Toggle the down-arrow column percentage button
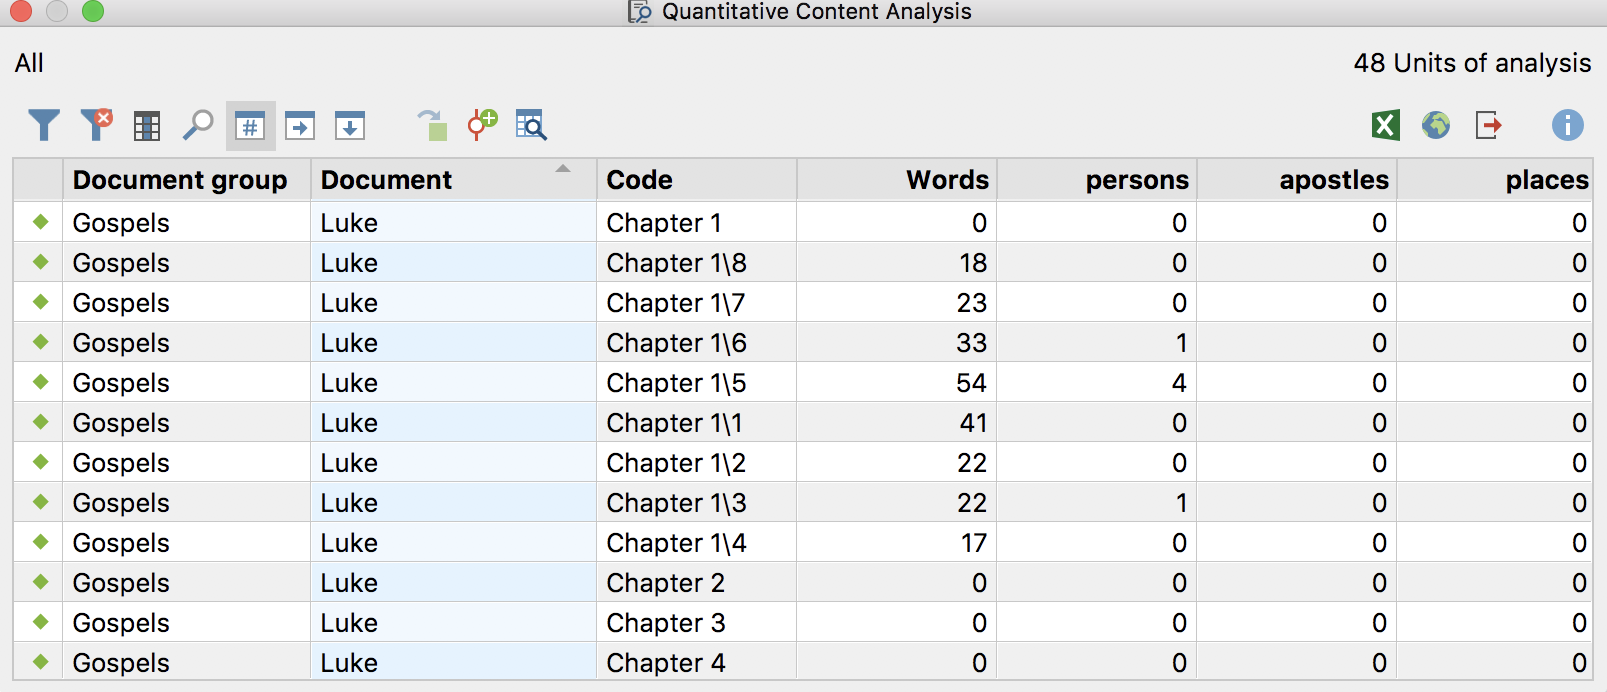The image size is (1607, 692). 350,126
